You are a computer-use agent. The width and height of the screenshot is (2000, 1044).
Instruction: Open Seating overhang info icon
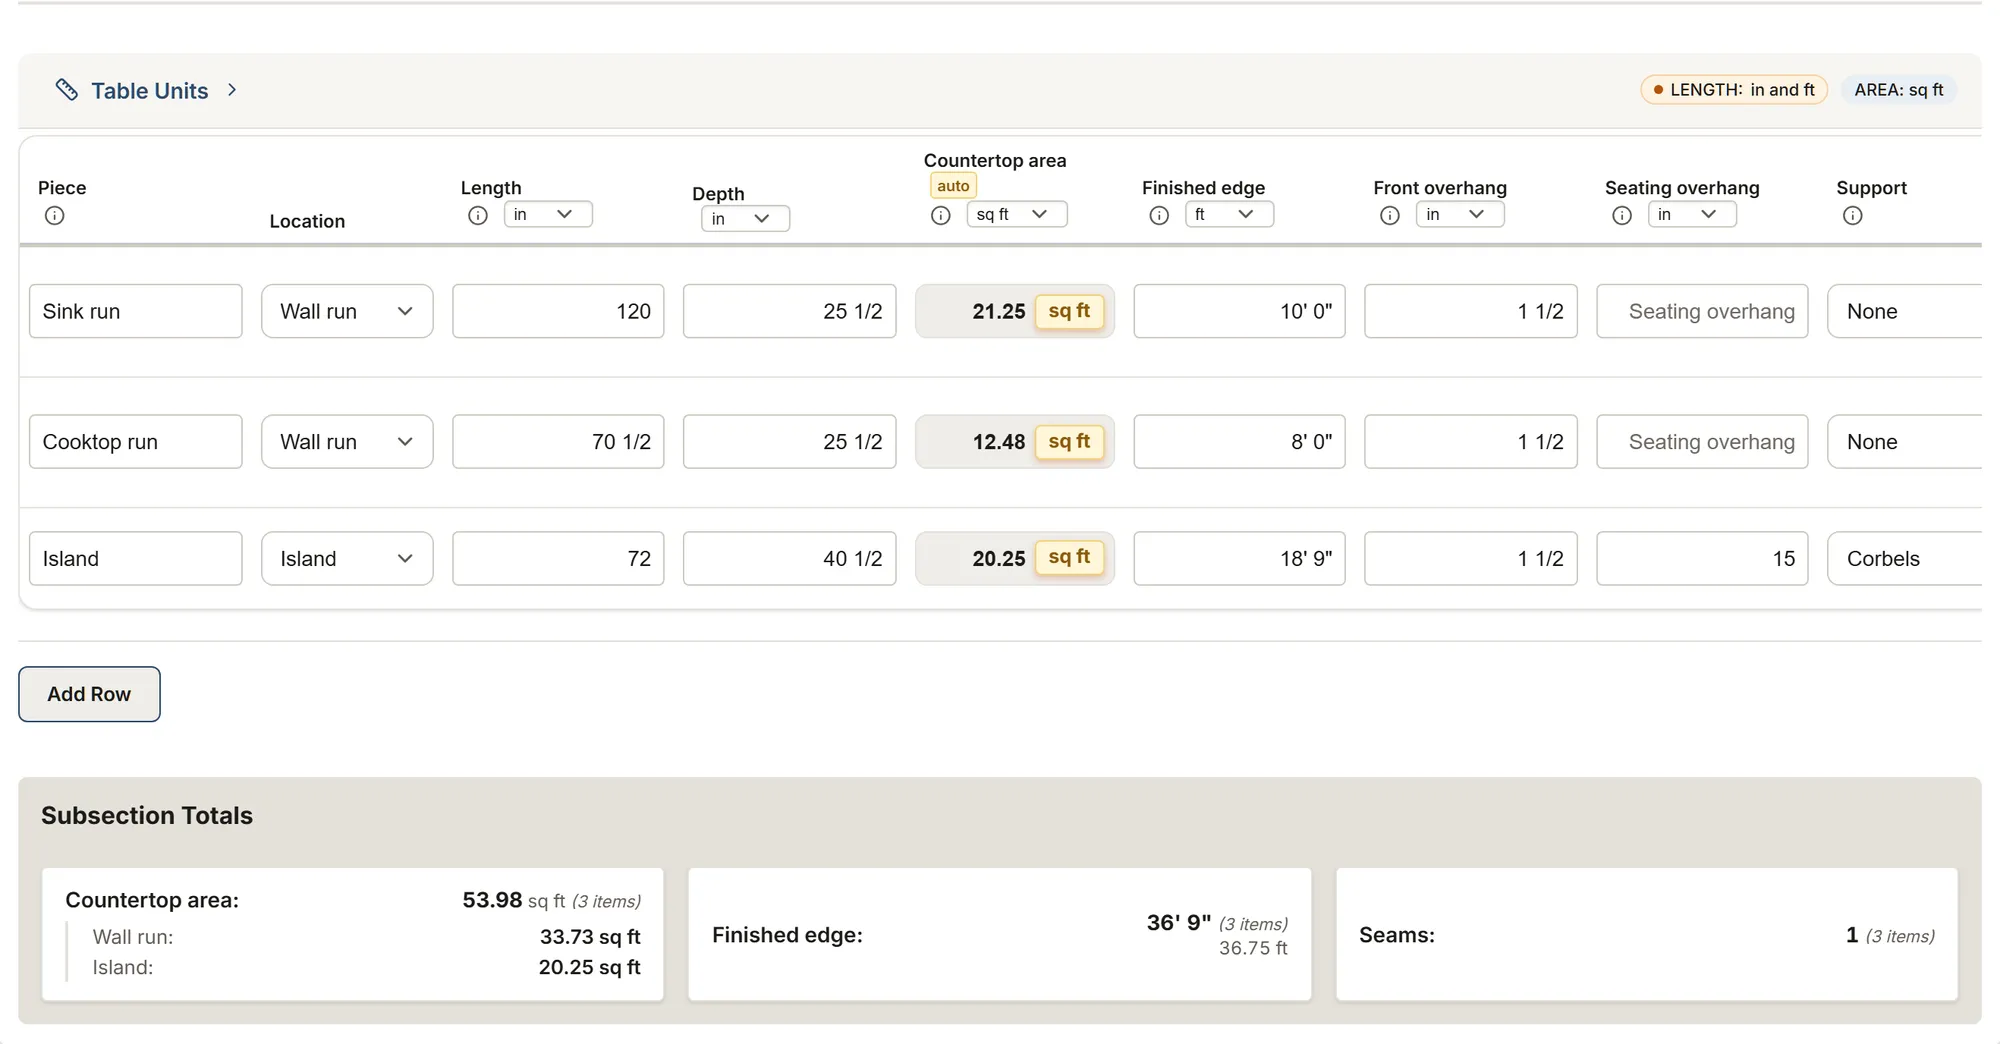[x=1622, y=216]
